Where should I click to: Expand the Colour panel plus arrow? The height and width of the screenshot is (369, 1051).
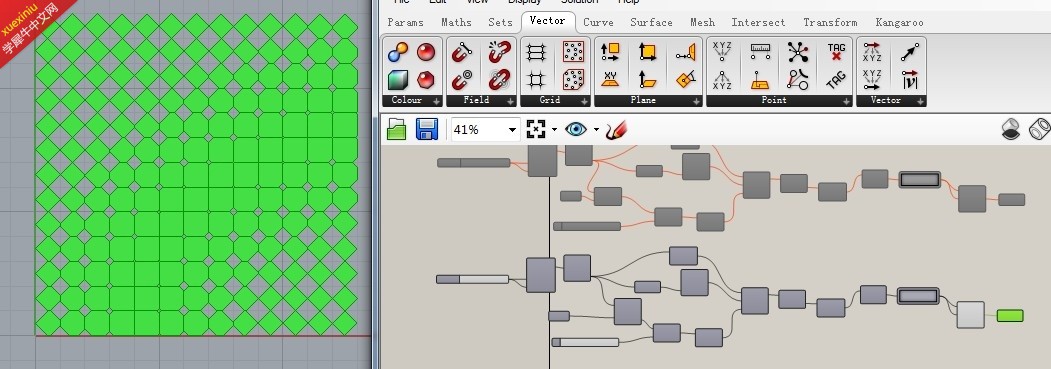coord(436,101)
